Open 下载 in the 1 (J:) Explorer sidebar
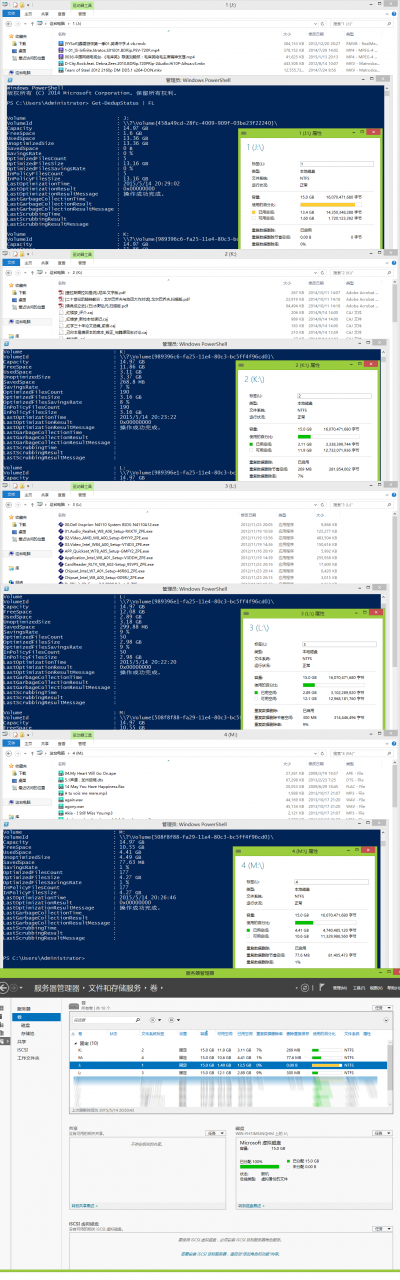Screen dimensions: 400x1280 pyautogui.click(x=22, y=44)
